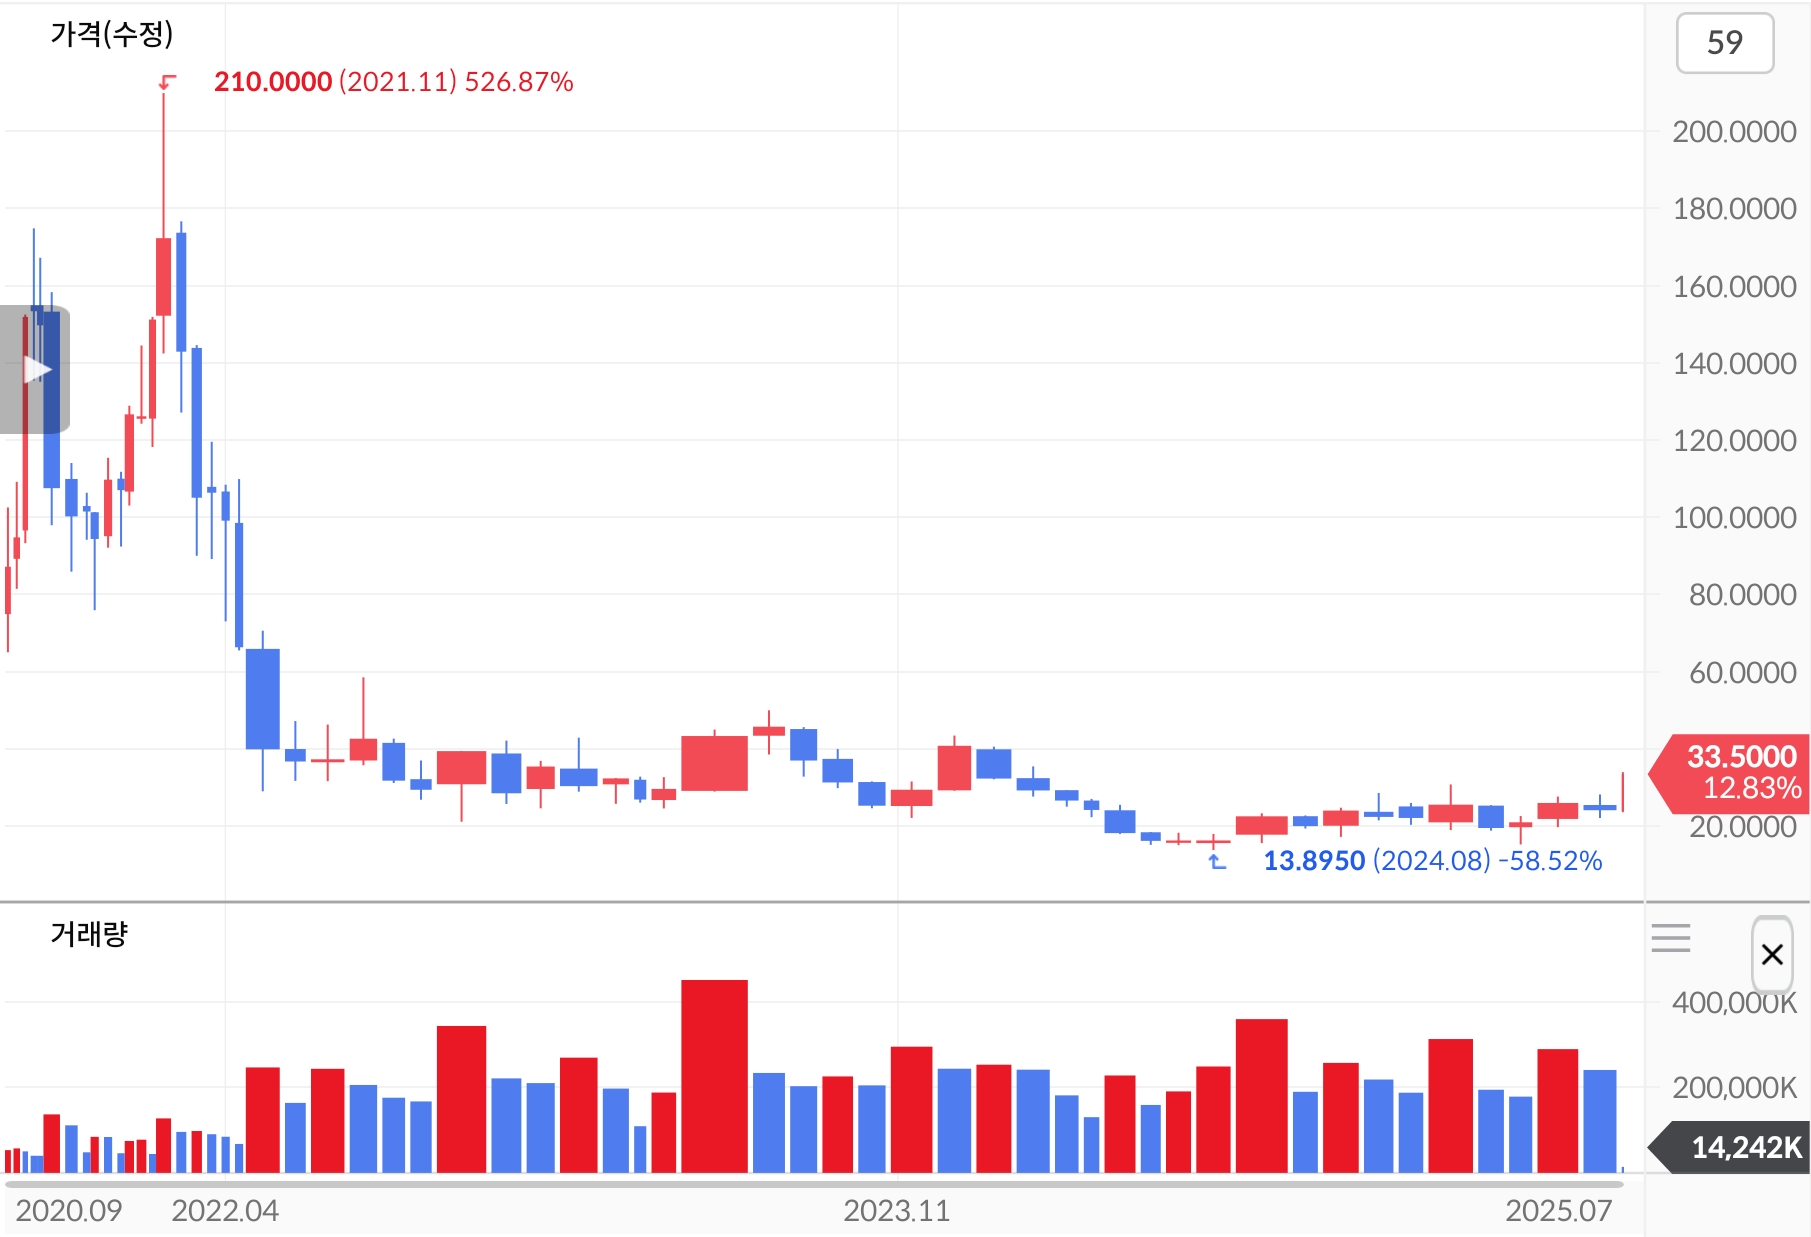Viewport: 1811px width, 1237px height.
Task: Click the 526.87% gain percentage text
Action: click(519, 82)
